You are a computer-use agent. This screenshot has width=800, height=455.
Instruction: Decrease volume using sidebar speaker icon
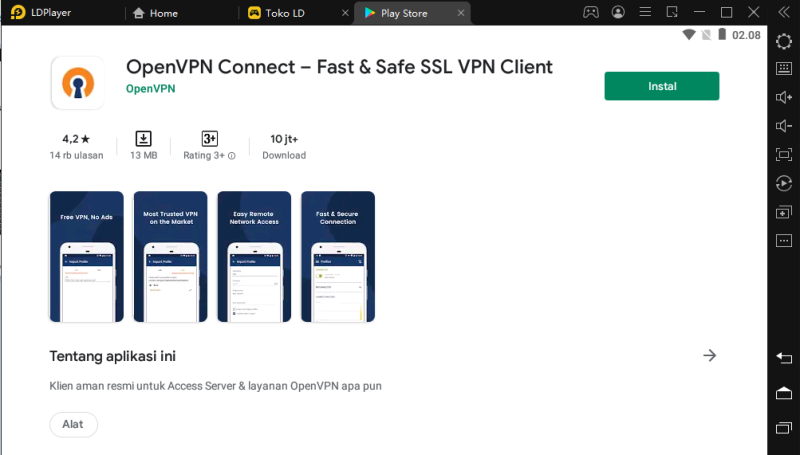pyautogui.click(x=784, y=126)
